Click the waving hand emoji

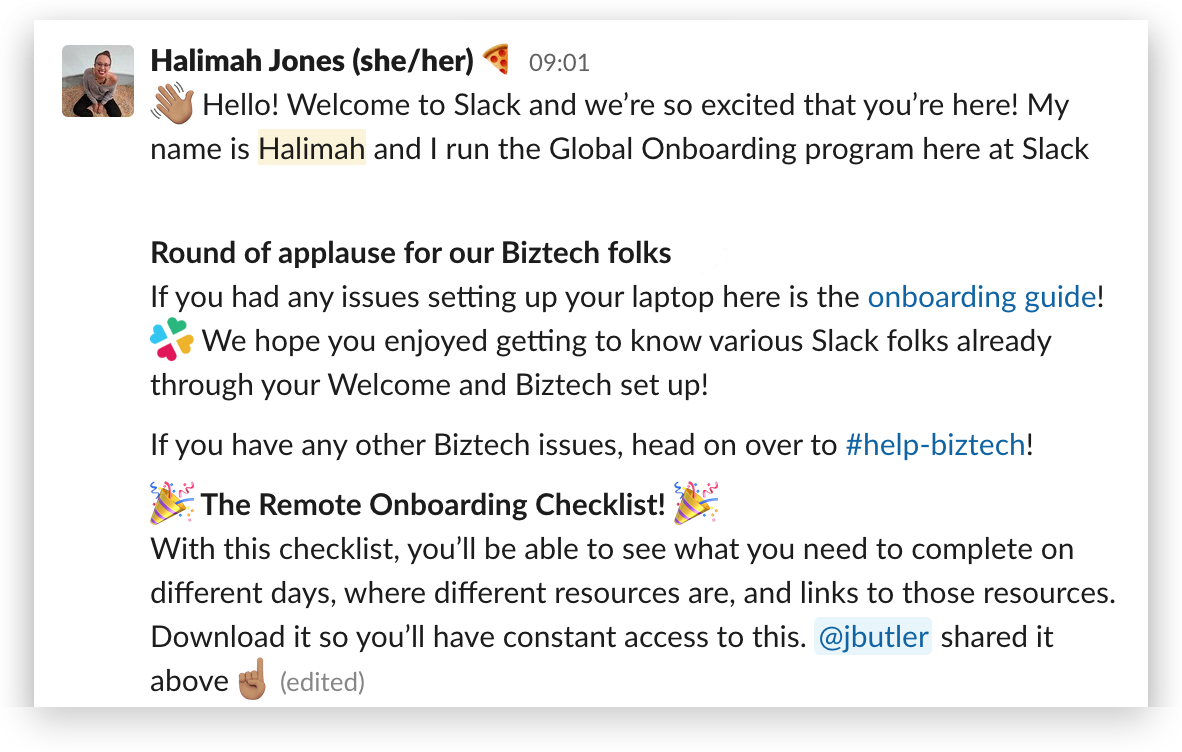[173, 103]
